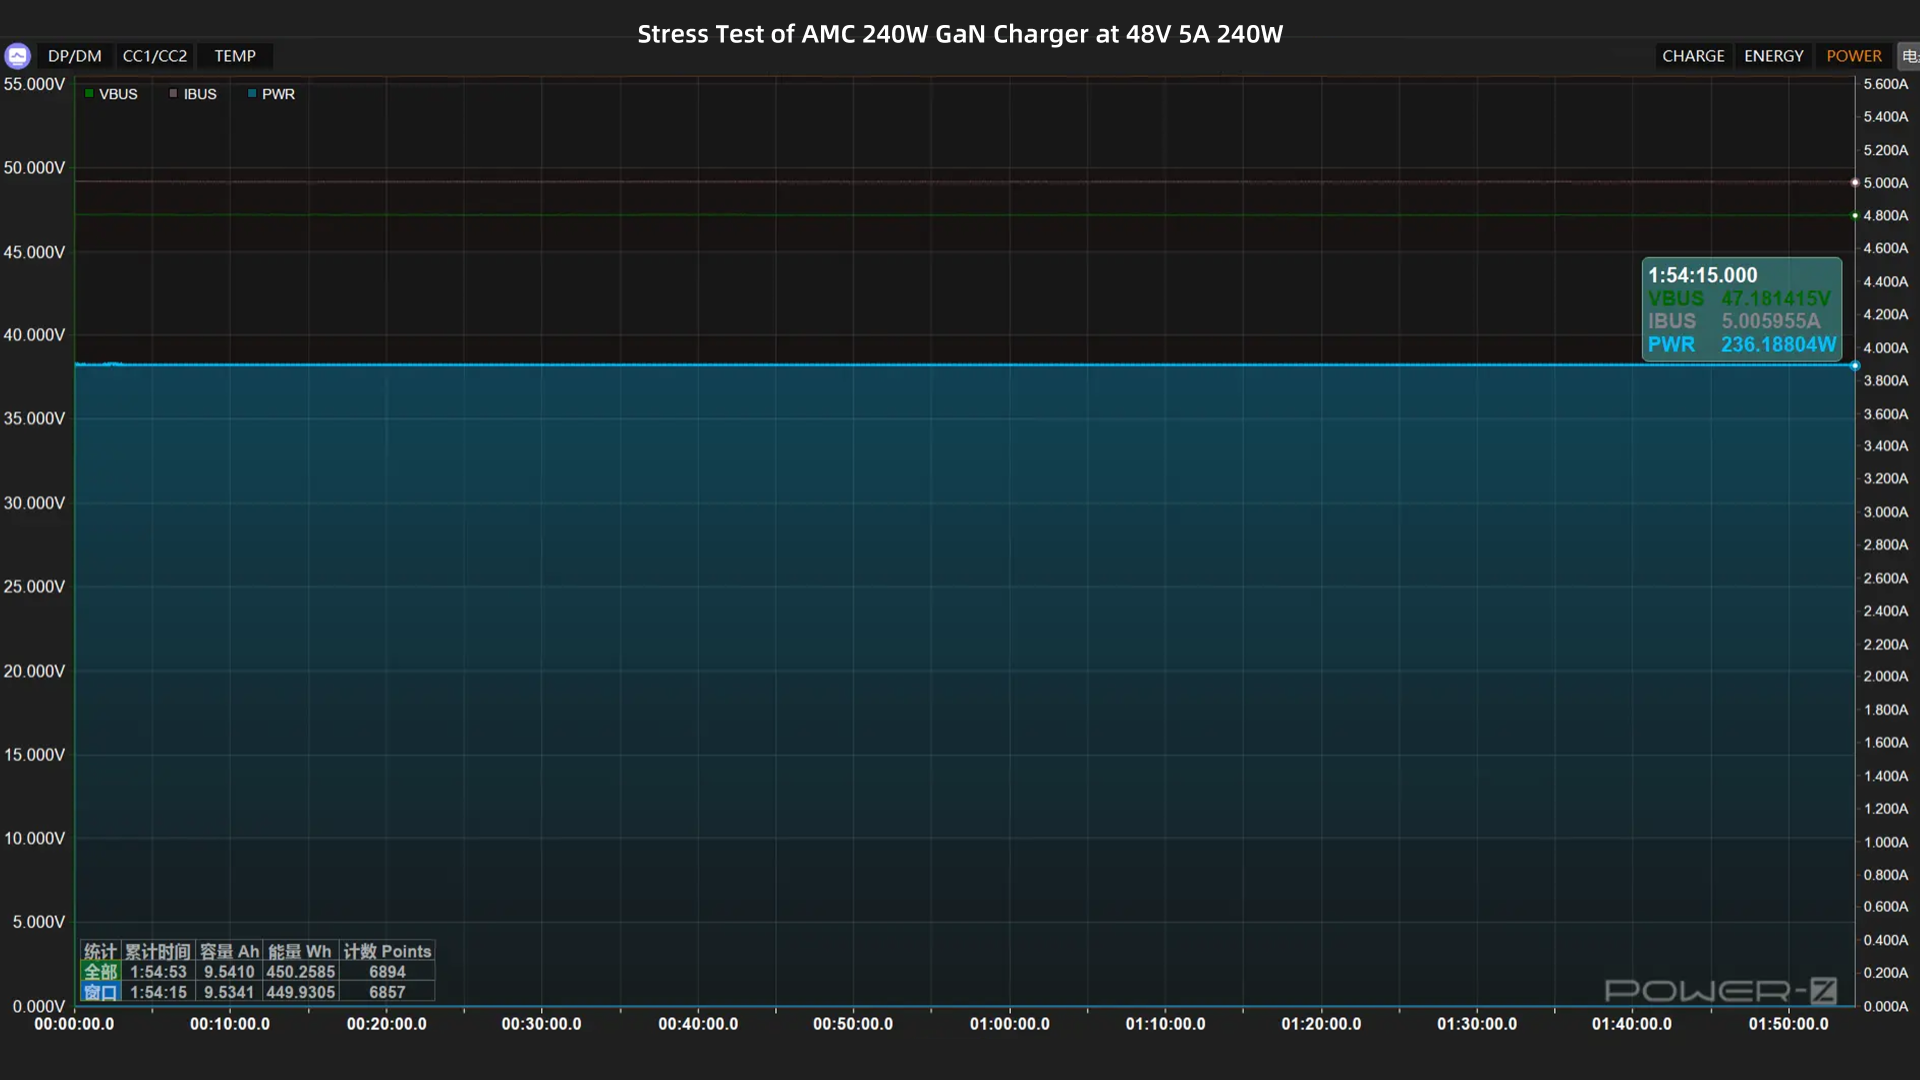Select the orange POWER tab
The width and height of the screenshot is (1920, 1080).
[x=1853, y=56]
